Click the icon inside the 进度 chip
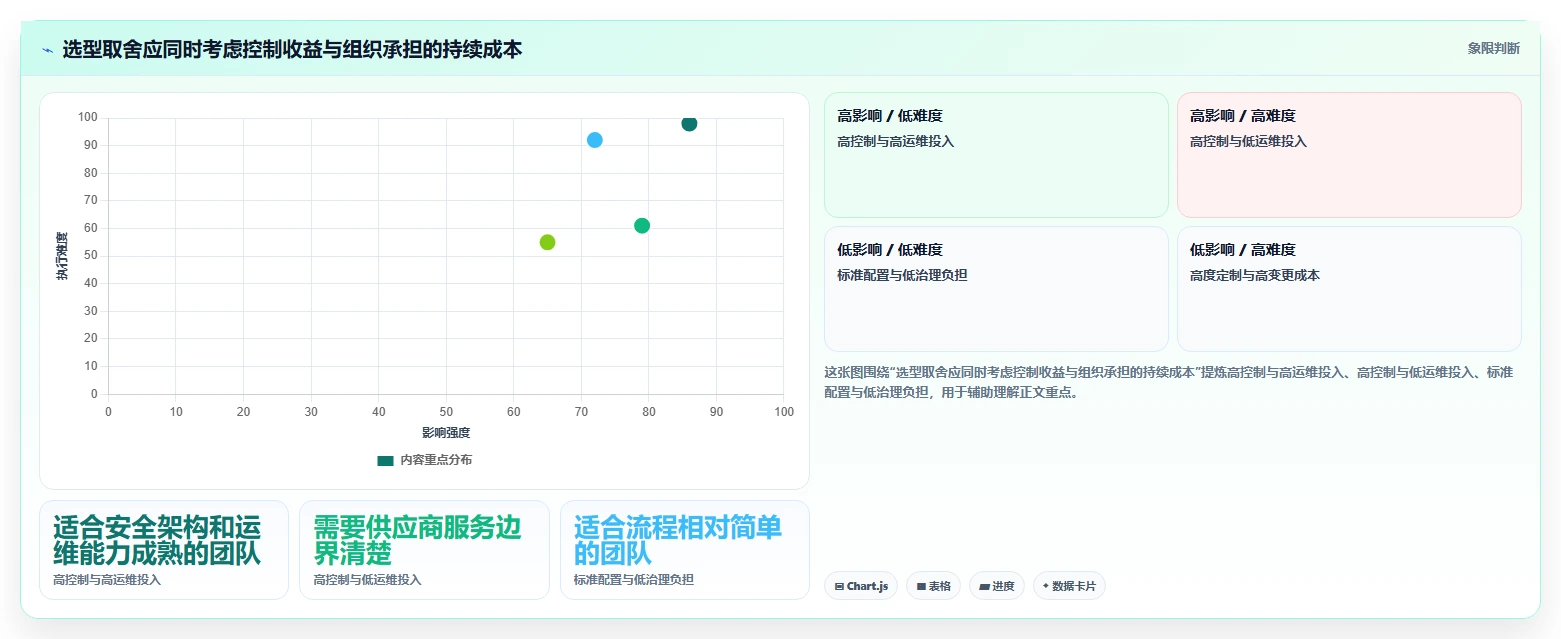The width and height of the screenshot is (1561, 639). pyautogui.click(x=984, y=587)
